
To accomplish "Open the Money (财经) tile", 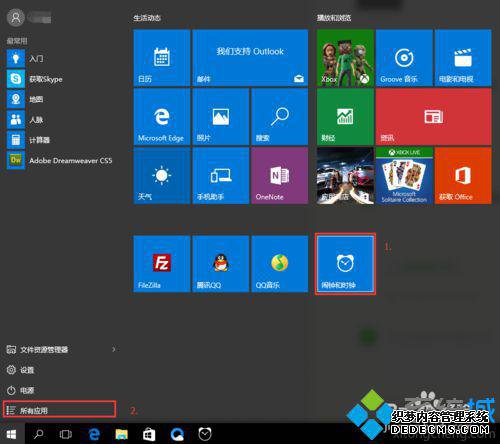I will coord(345,117).
